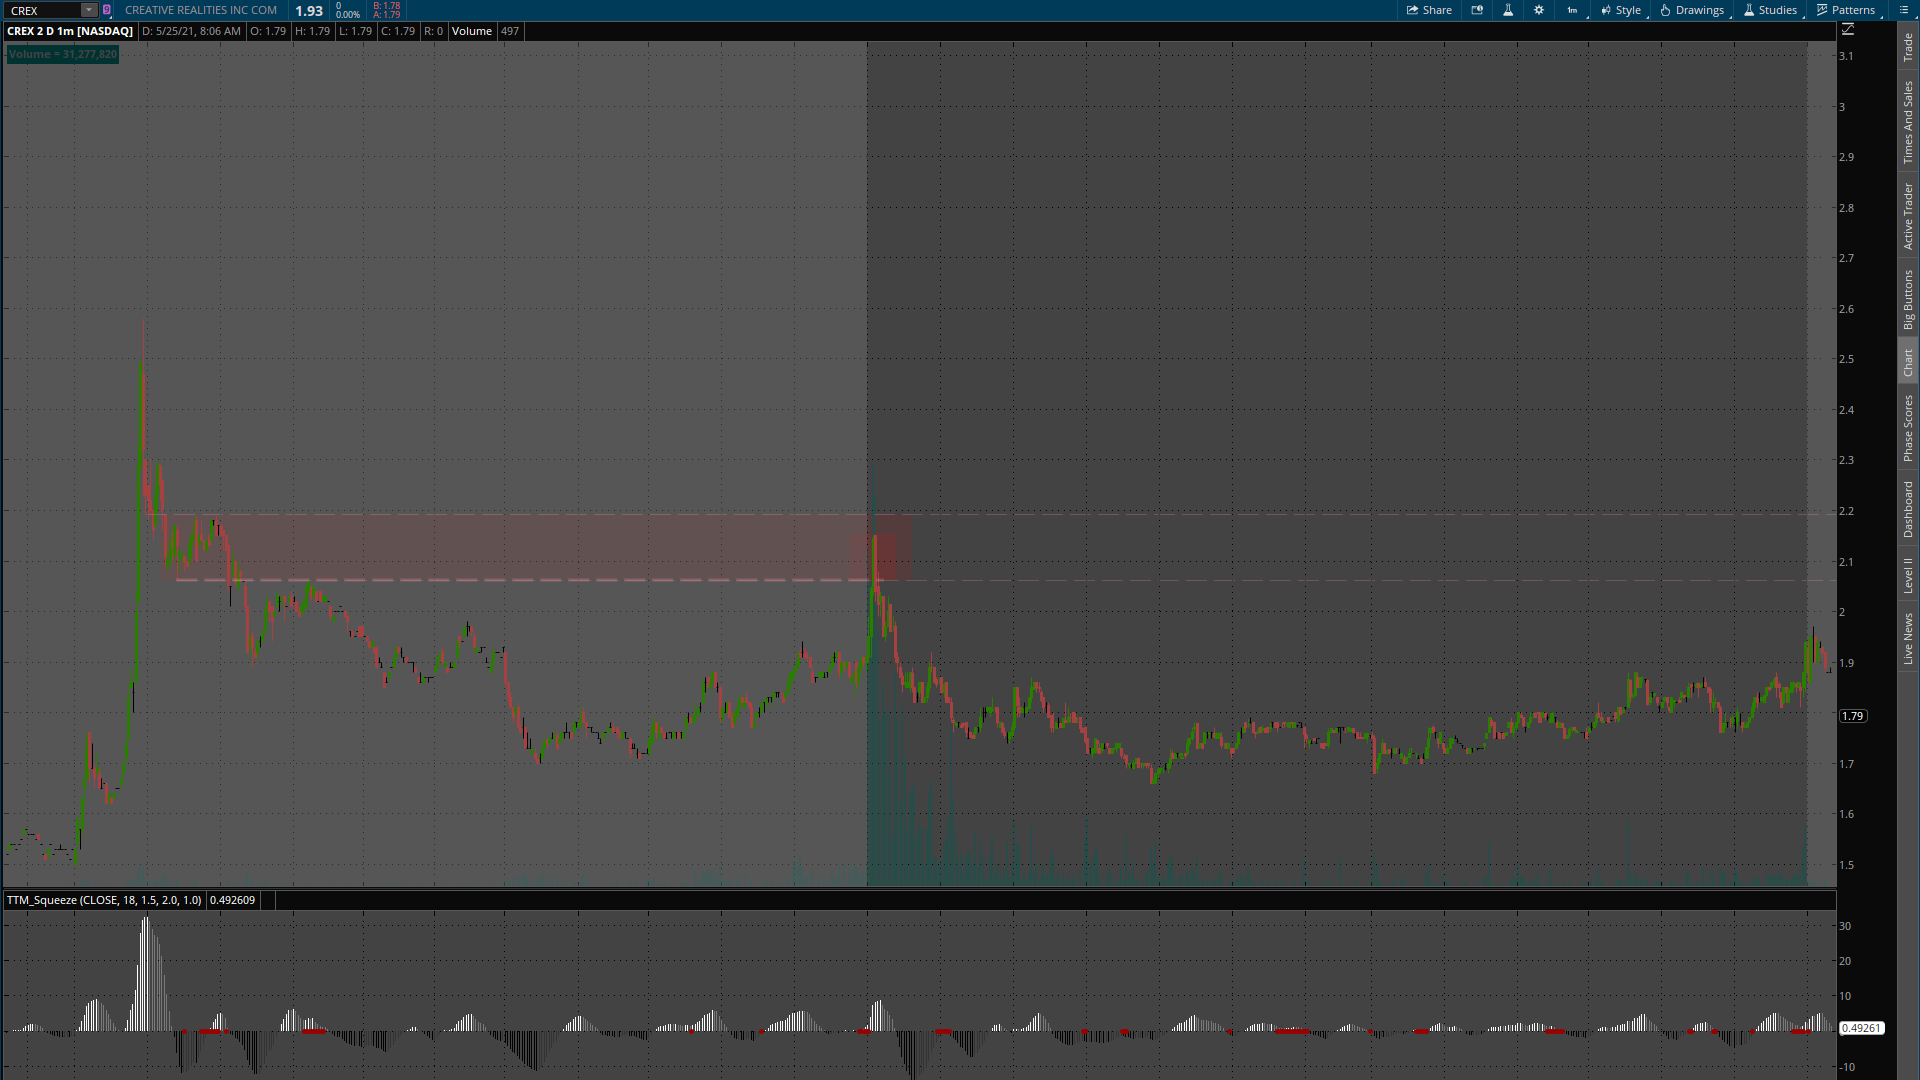Show the Live News sidebar panel
The height and width of the screenshot is (1080, 1920).
tap(1908, 638)
